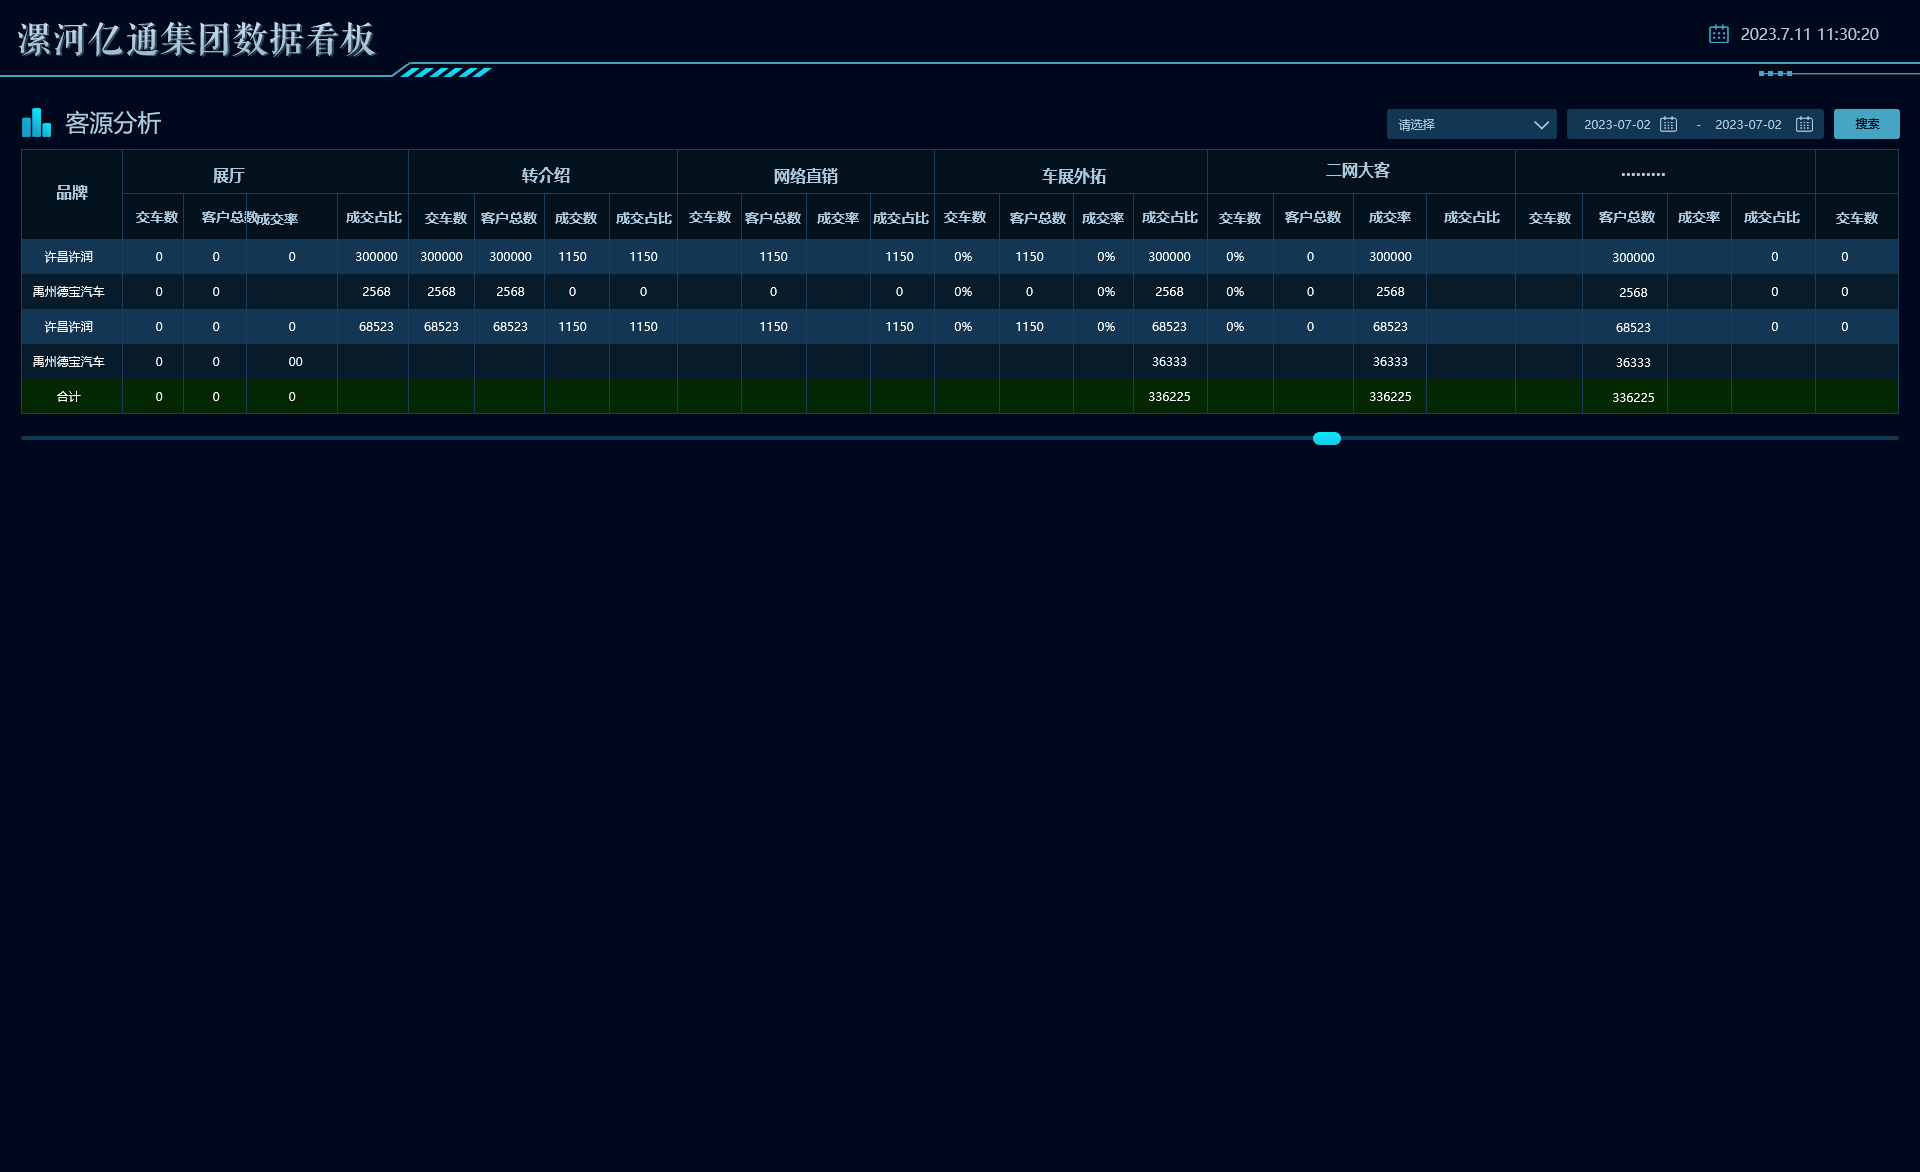This screenshot has height=1172, width=1920.
Task: Click 336225 in the 二网大客 成交率 column
Action: (x=1390, y=397)
